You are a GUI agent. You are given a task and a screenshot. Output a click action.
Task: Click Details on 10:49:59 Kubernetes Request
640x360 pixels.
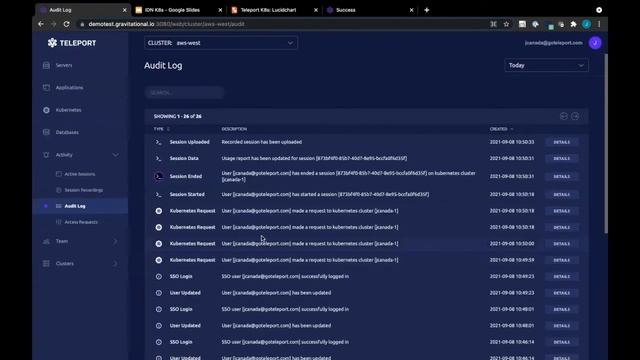562,260
